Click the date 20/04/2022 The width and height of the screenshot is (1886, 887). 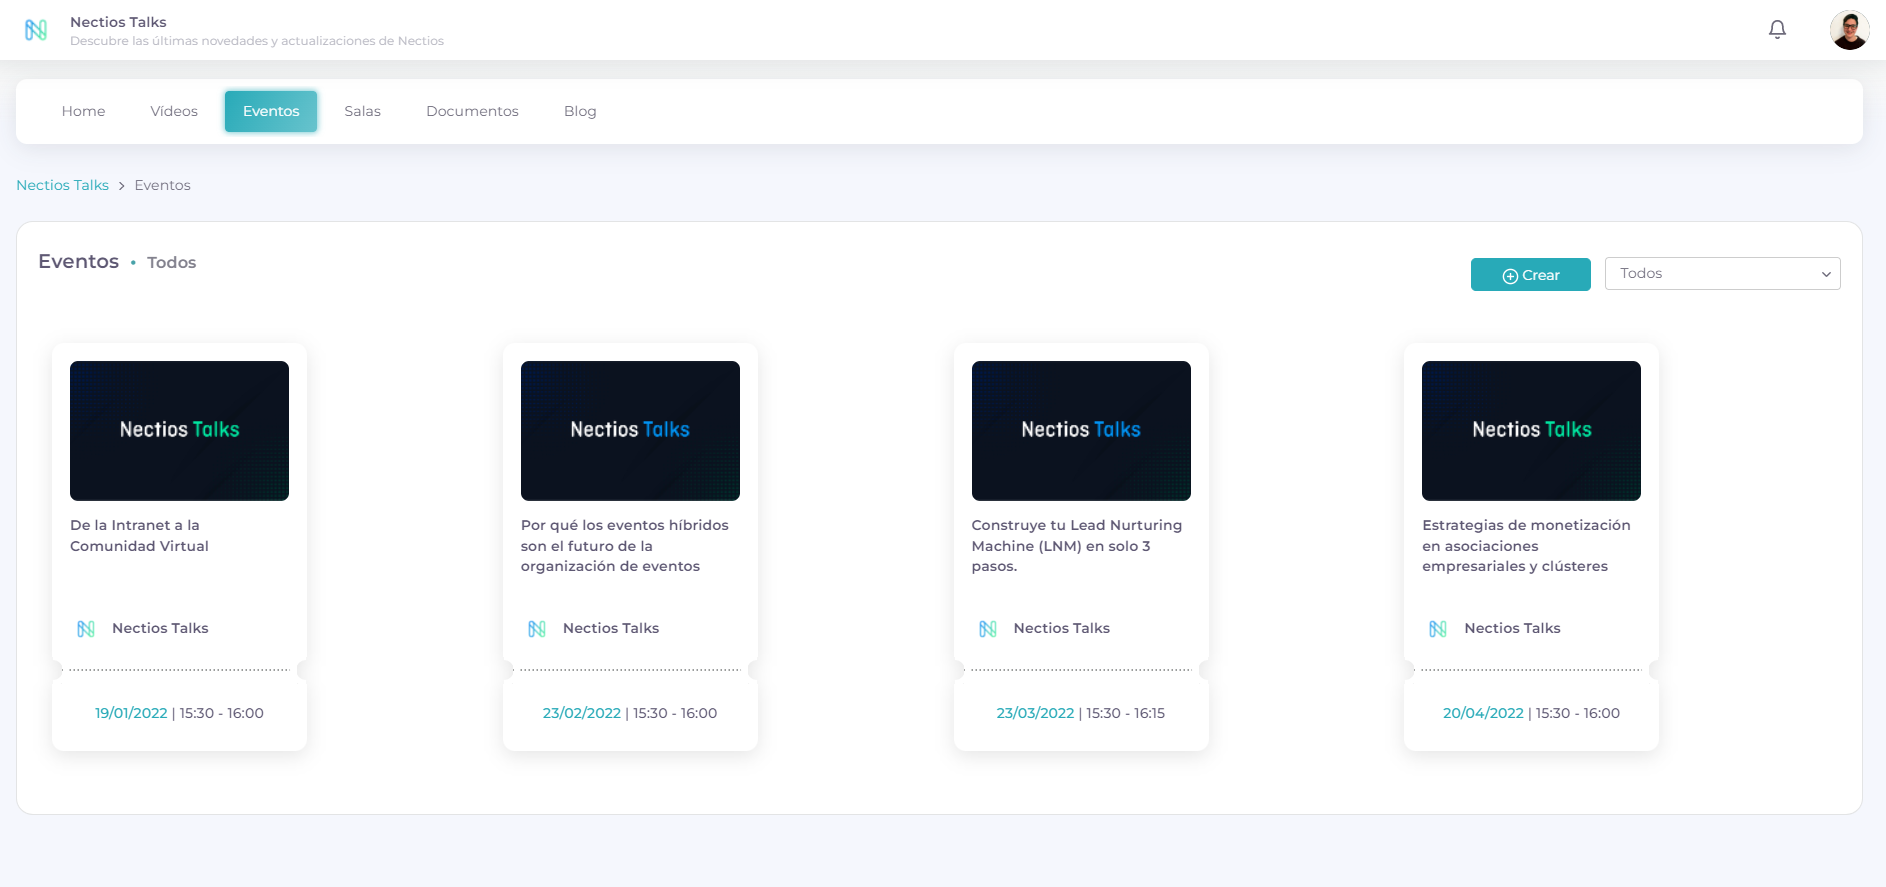tap(1483, 713)
